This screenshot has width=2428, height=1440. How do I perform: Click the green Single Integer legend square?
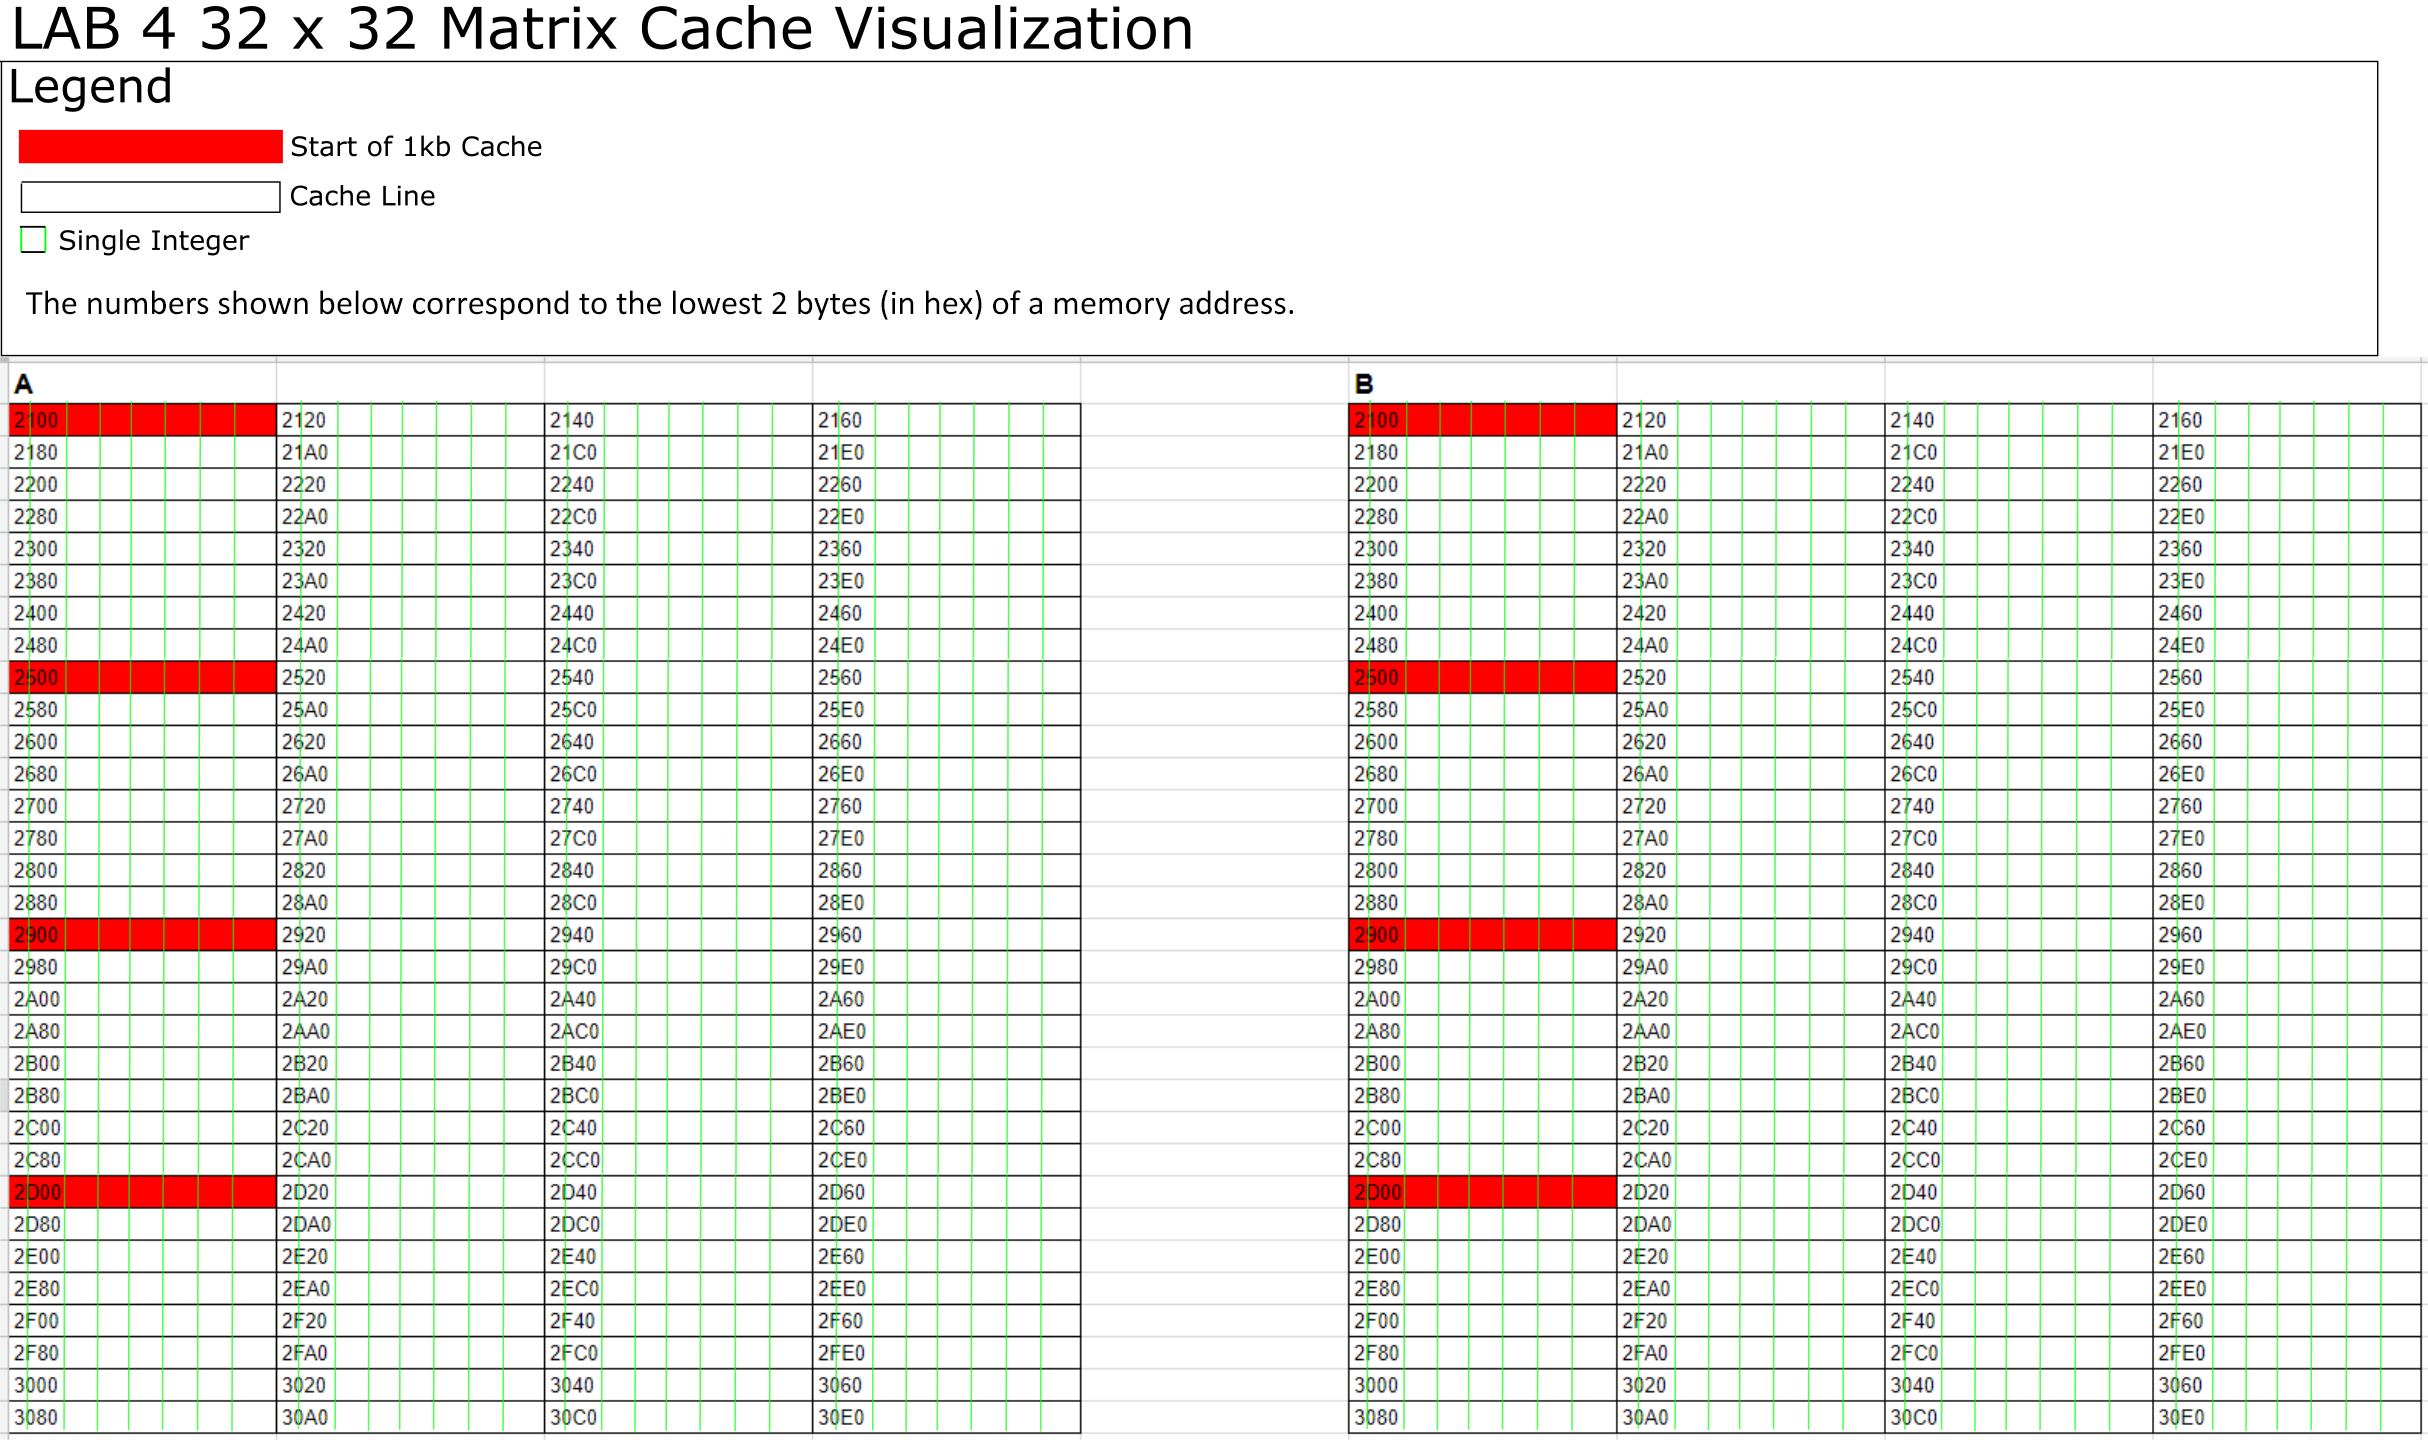point(33,240)
